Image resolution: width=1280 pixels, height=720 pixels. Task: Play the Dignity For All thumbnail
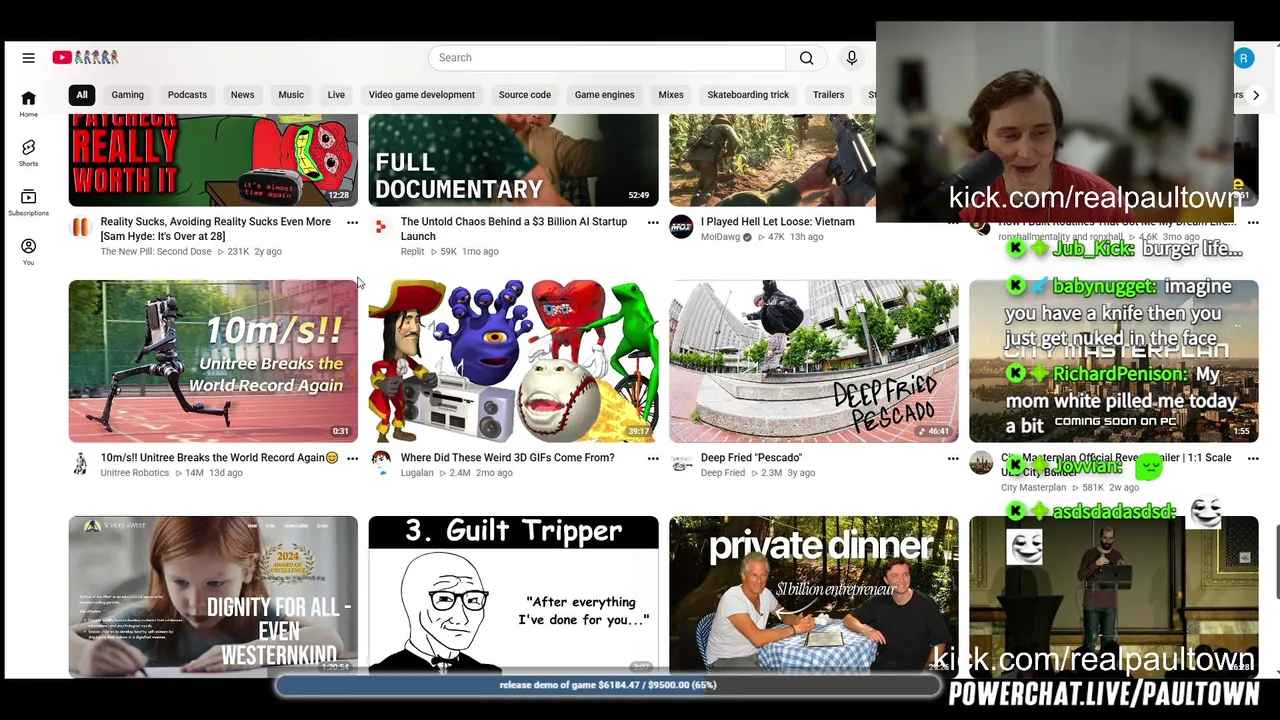(213, 596)
